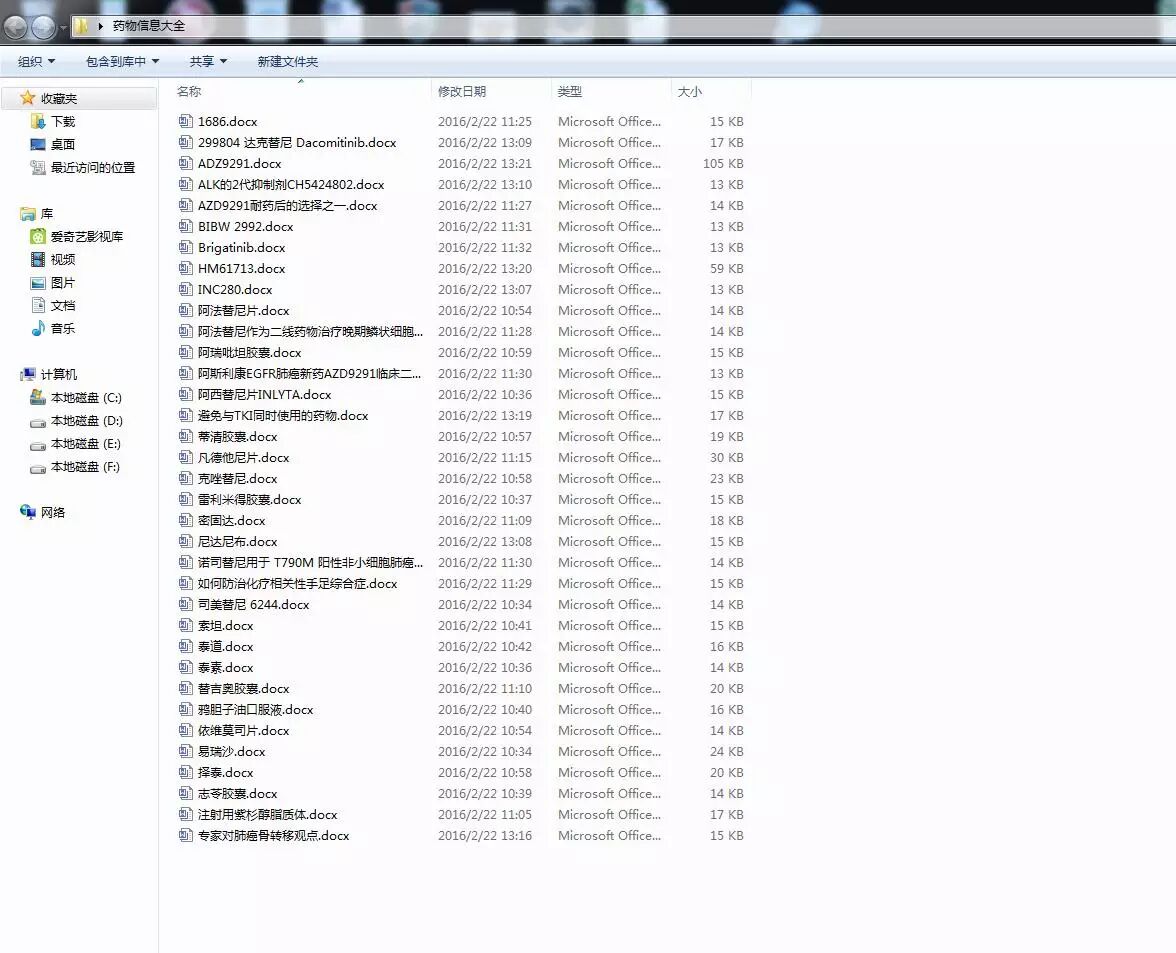Open 本地磁盘 (E:) drive icon
The height and width of the screenshot is (953, 1176).
pos(38,445)
